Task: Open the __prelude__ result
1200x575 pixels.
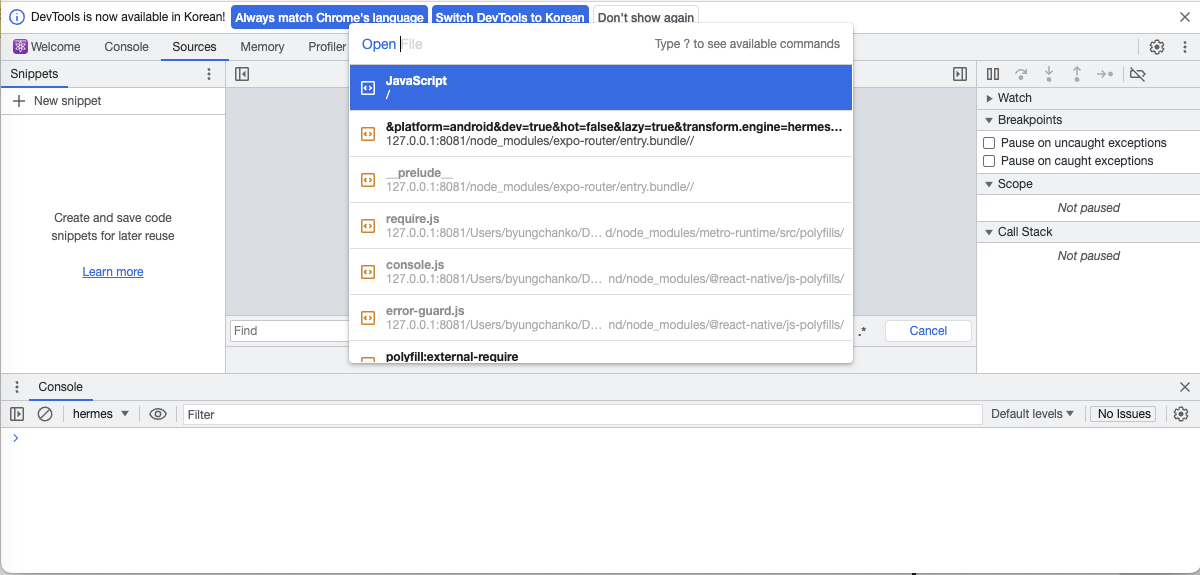Action: pos(601,180)
